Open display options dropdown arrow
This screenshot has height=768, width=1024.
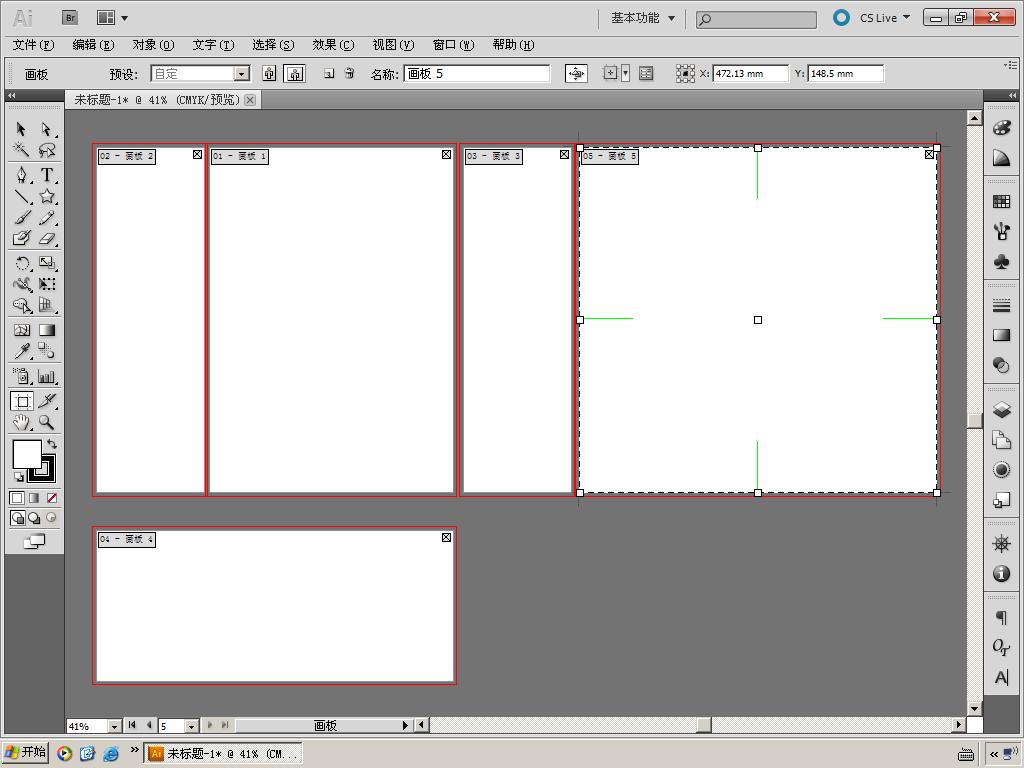(625, 74)
